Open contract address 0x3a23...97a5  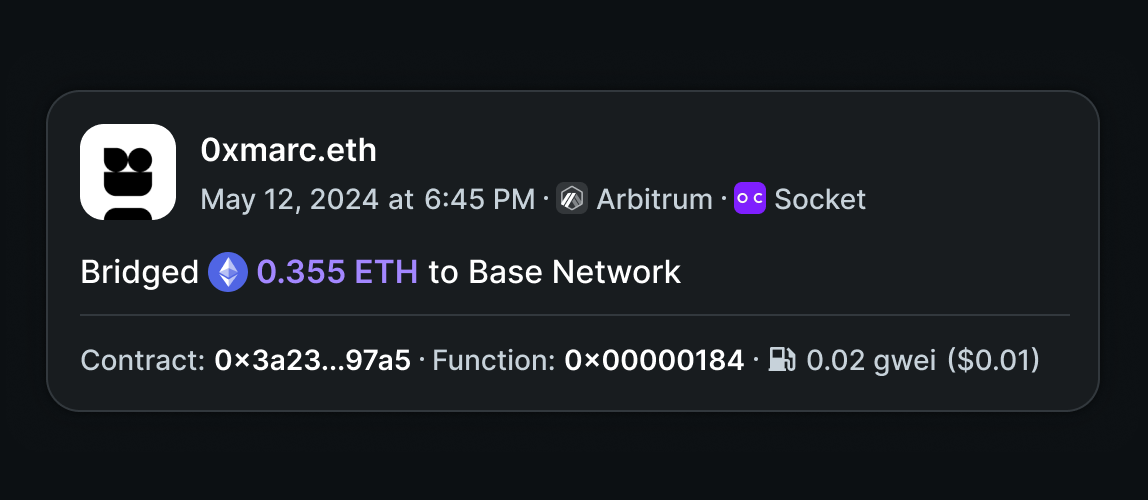click(313, 360)
